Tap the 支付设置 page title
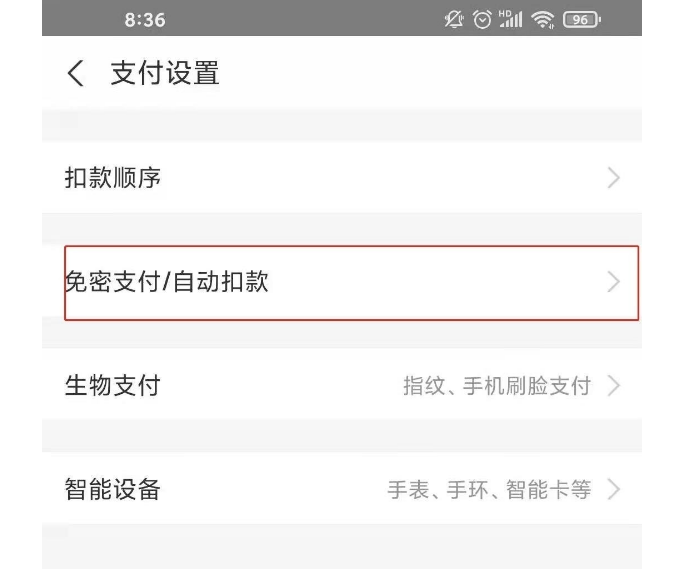687x569 pixels. click(165, 73)
